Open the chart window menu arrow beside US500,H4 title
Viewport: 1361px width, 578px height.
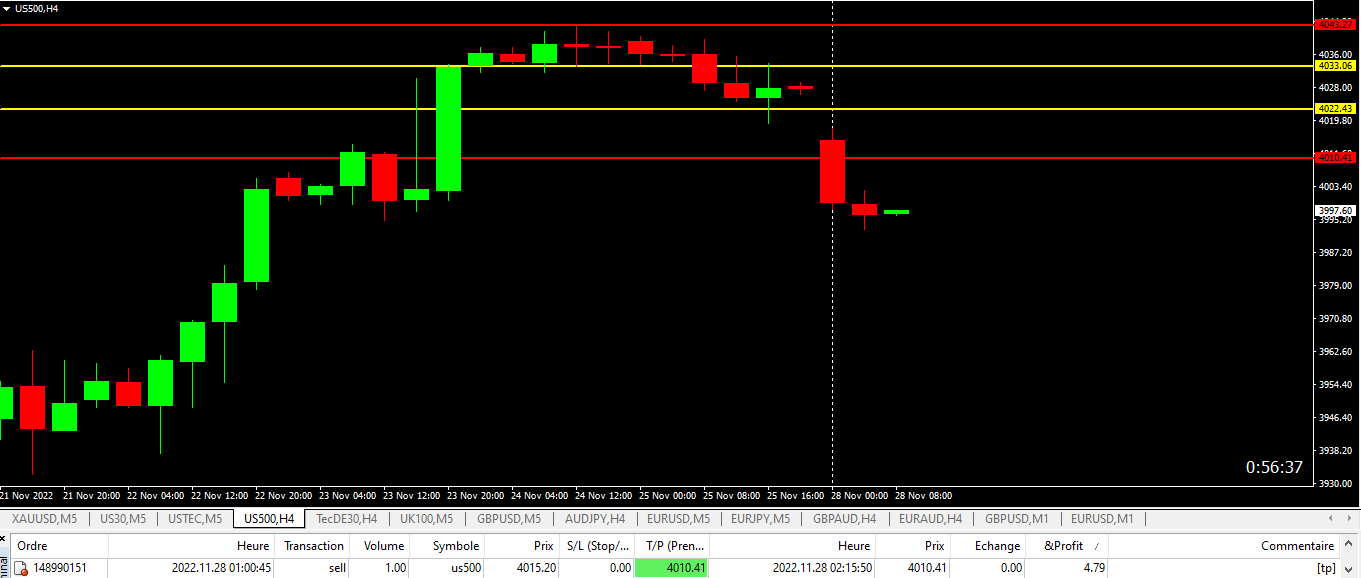(x=6, y=8)
